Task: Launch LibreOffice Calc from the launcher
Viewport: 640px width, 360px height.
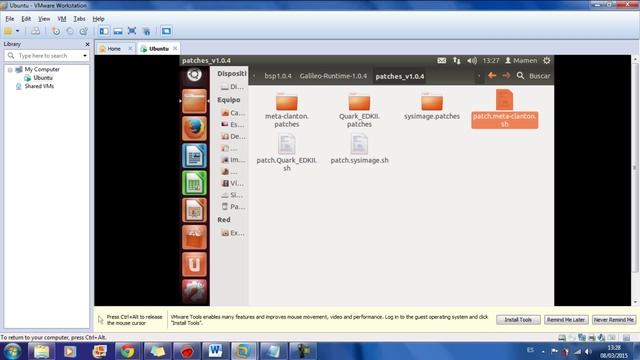Action: [x=194, y=183]
